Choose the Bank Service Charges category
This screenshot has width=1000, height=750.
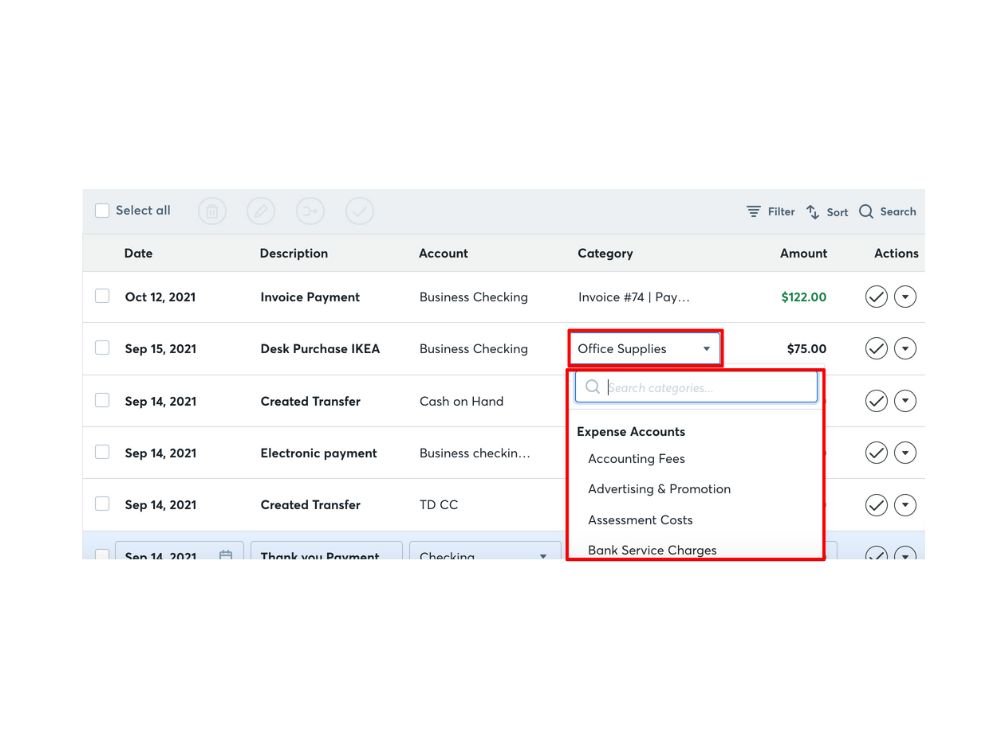coord(652,550)
